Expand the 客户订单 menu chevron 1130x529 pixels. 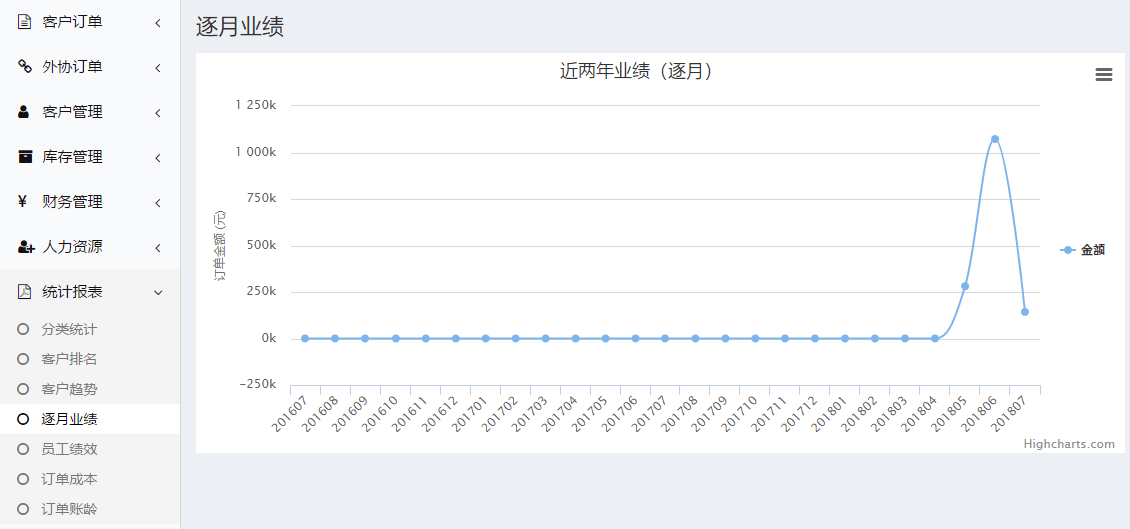click(158, 23)
